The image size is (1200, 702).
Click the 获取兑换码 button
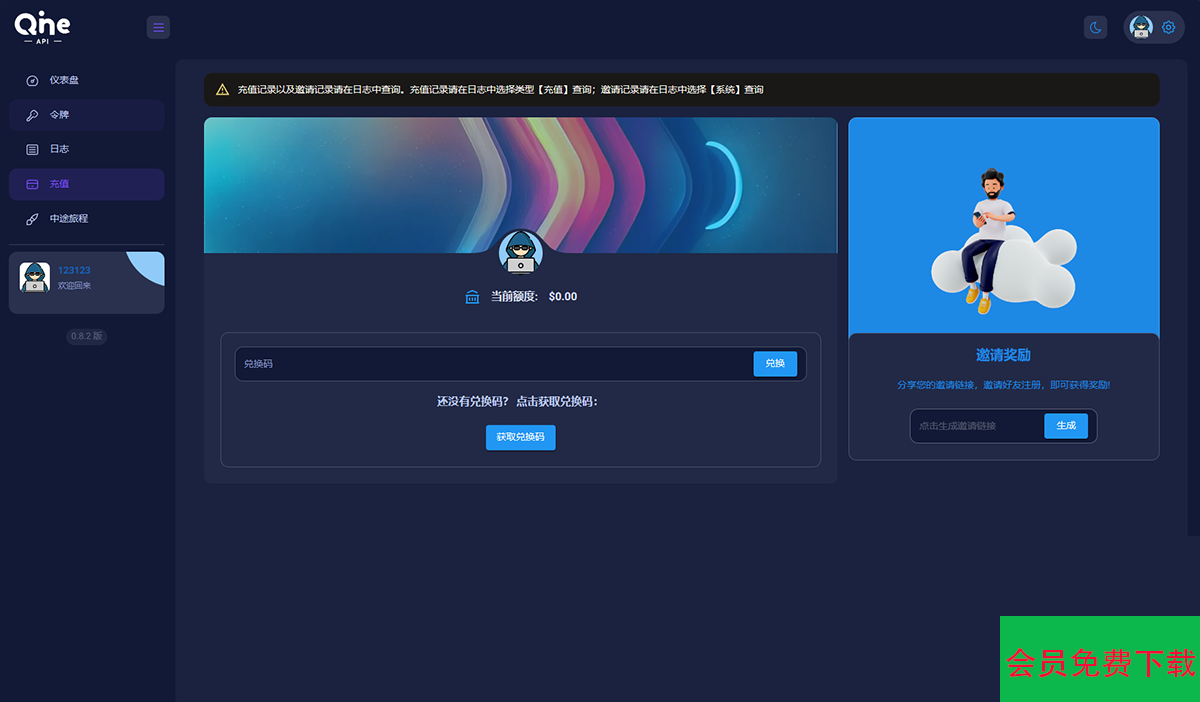520,437
